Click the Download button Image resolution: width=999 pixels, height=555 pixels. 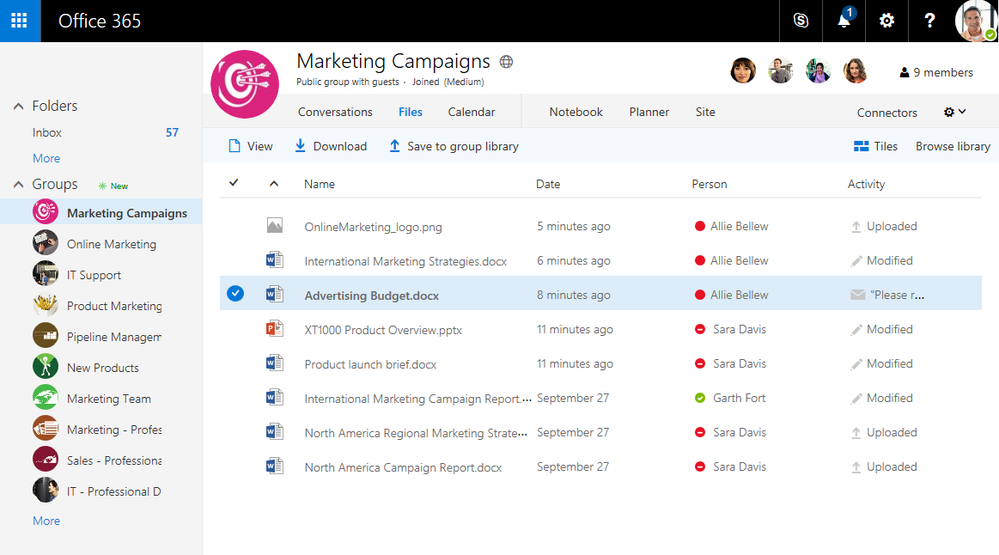point(331,146)
